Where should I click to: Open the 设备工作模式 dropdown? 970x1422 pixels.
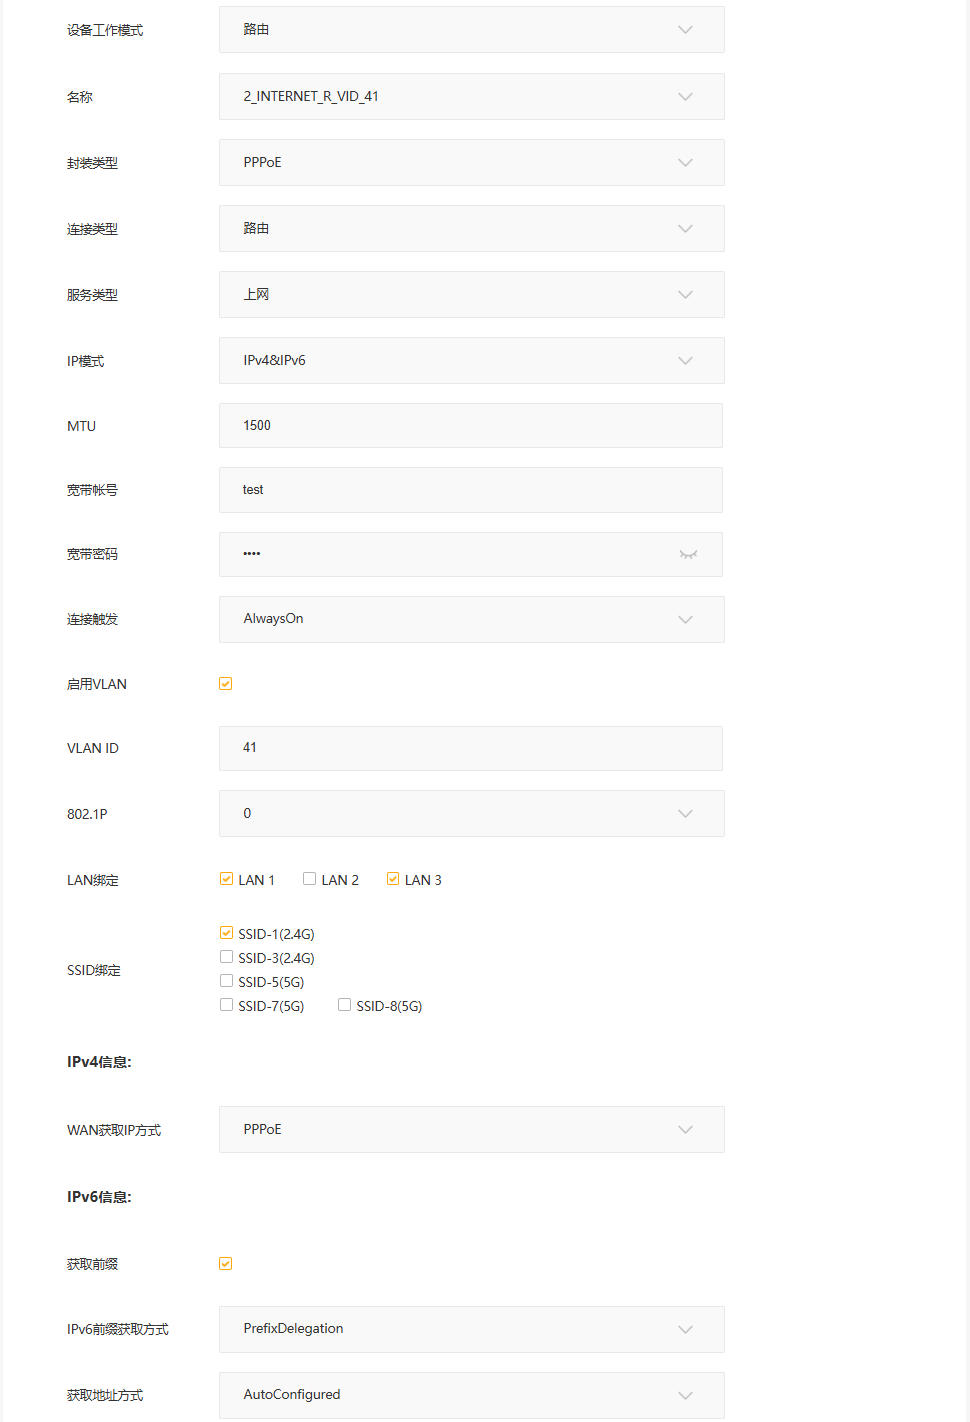tap(472, 30)
